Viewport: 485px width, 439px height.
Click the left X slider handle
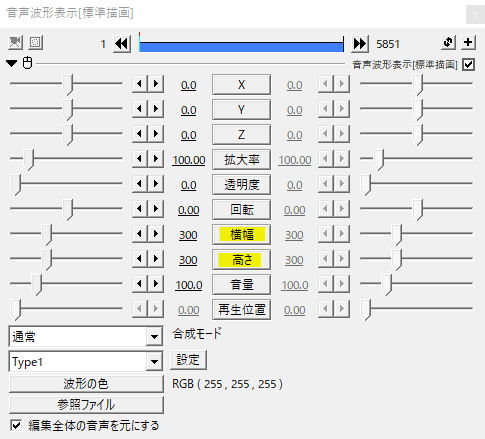68,85
